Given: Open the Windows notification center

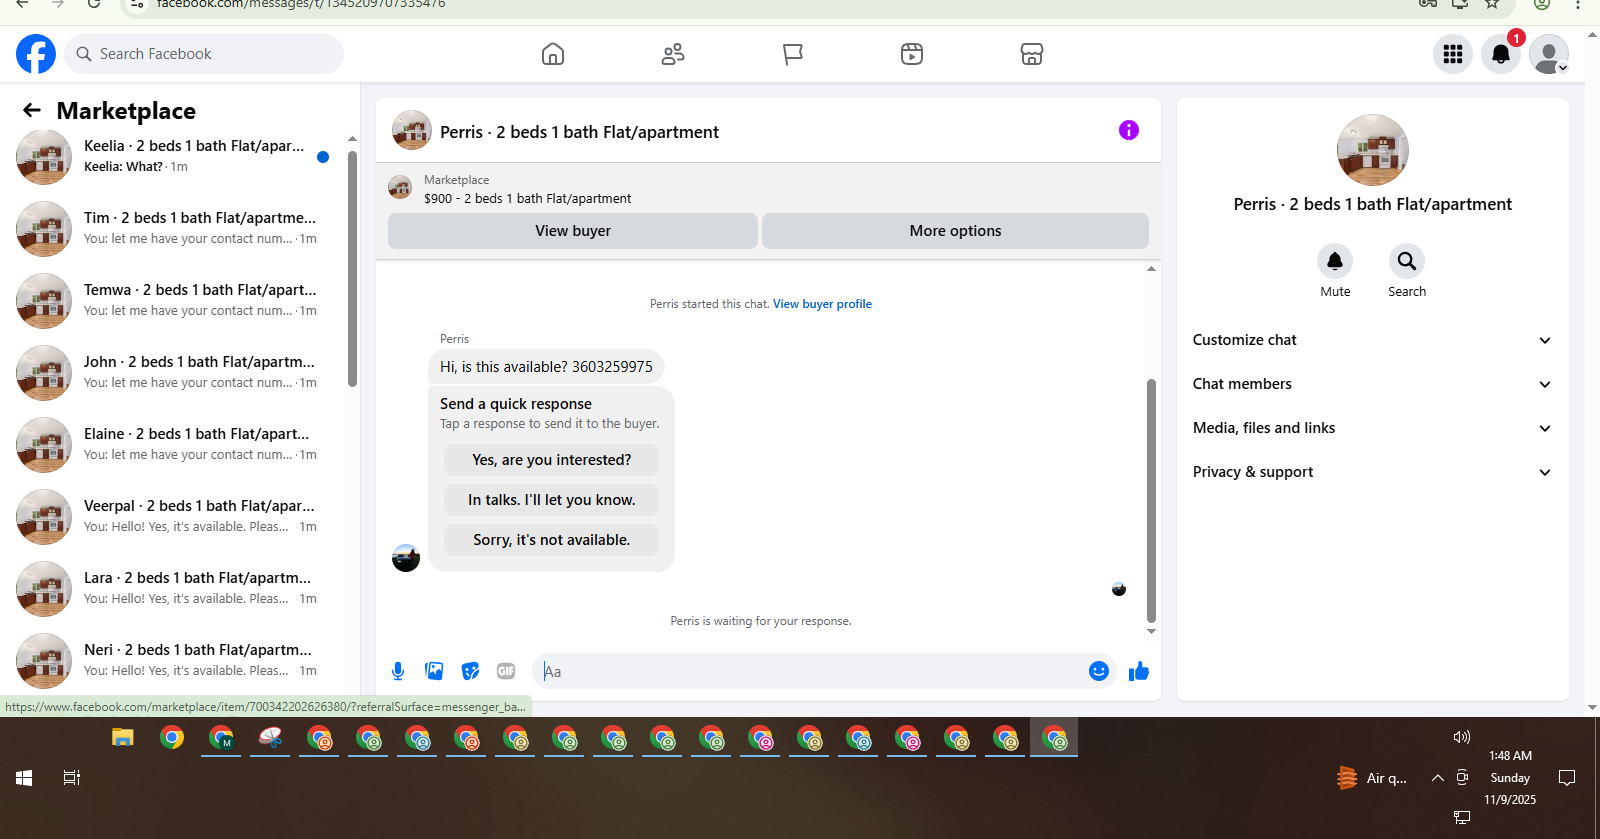Looking at the screenshot, I should 1567,778.
